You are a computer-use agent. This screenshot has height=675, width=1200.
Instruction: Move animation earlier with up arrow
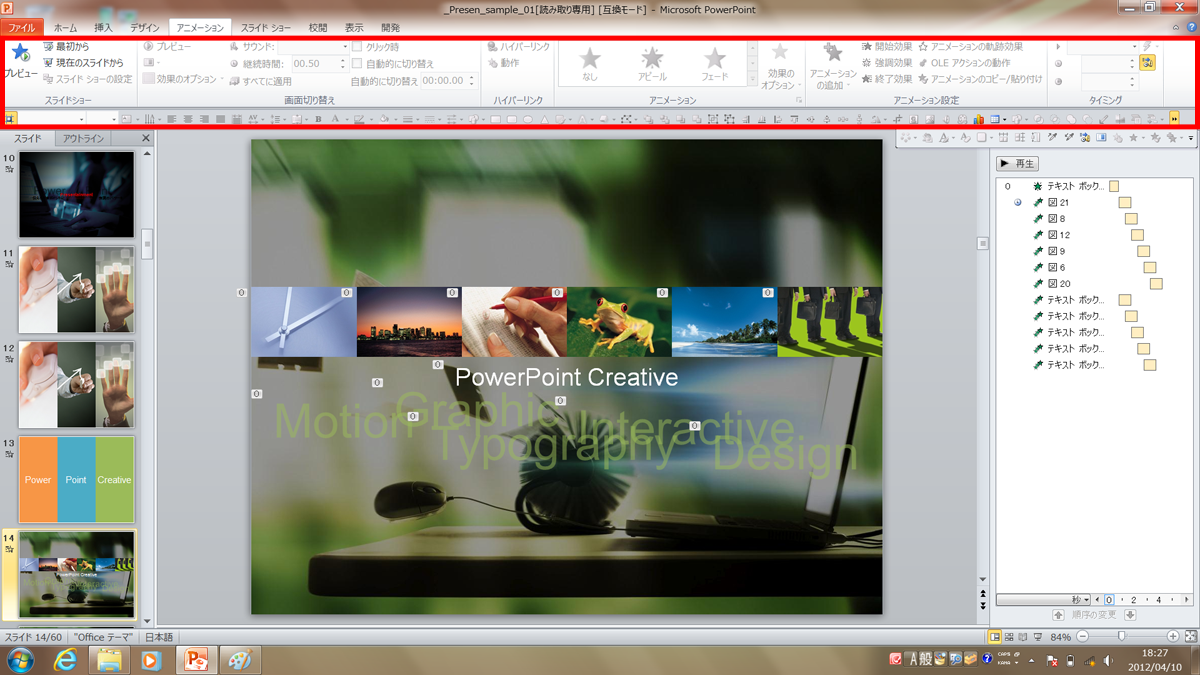(x=1059, y=615)
